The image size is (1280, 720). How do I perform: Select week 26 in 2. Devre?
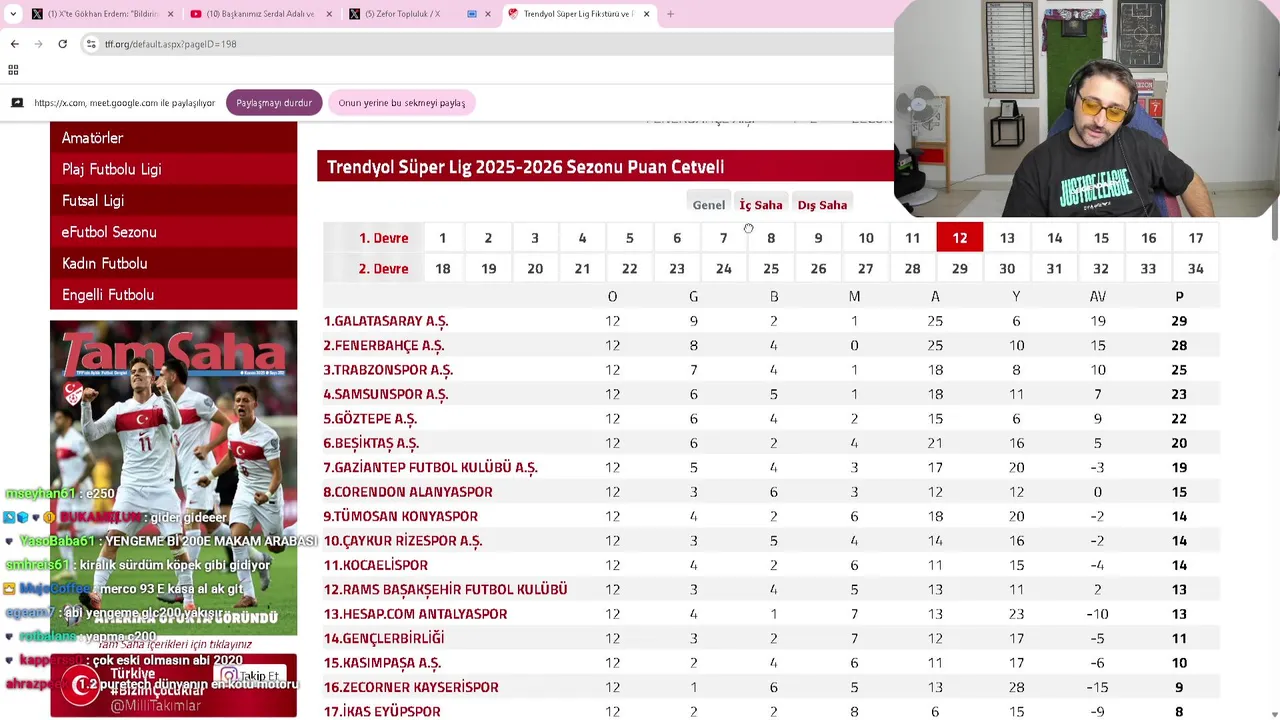(x=818, y=269)
